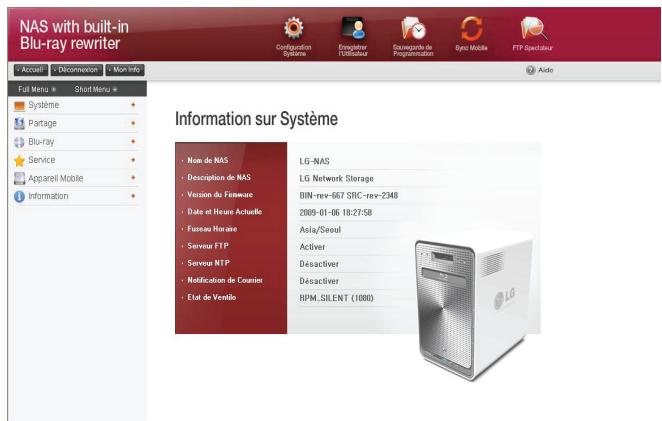Click the Service star icon

pos(19,160)
